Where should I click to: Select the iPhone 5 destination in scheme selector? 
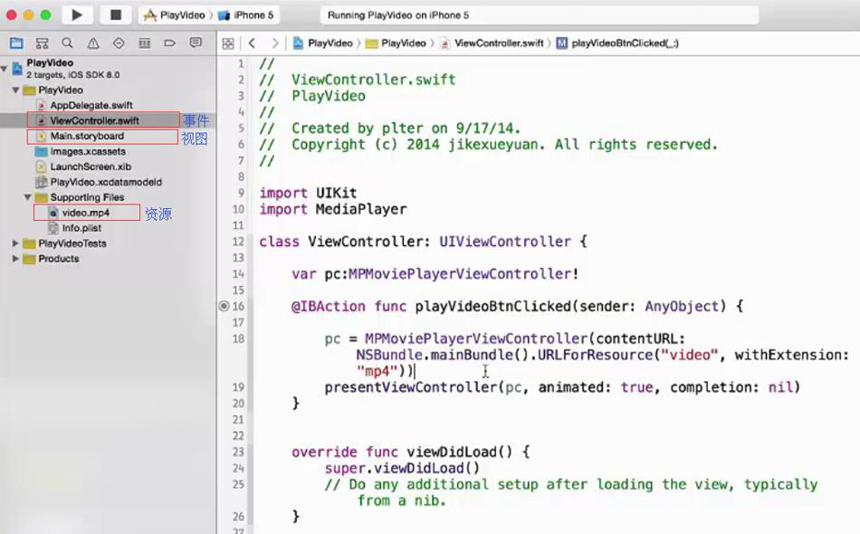tap(246, 15)
